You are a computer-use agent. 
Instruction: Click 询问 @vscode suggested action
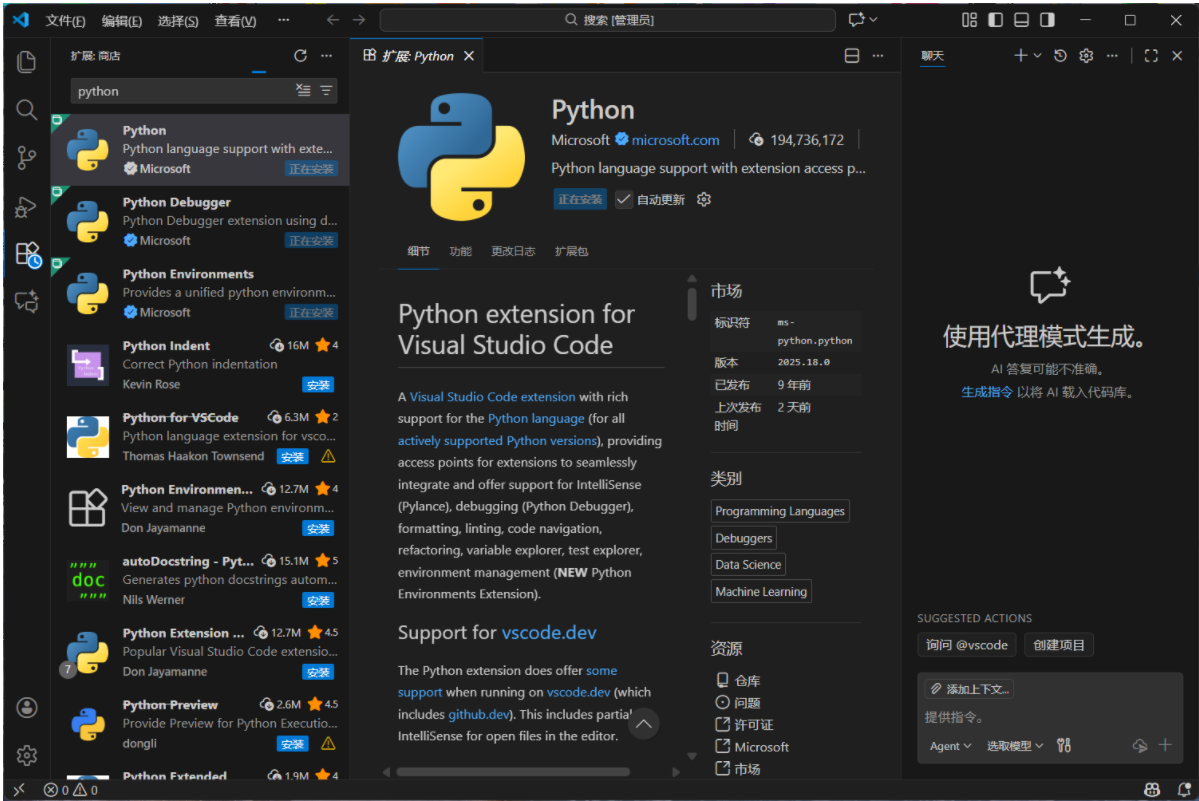[x=967, y=645]
